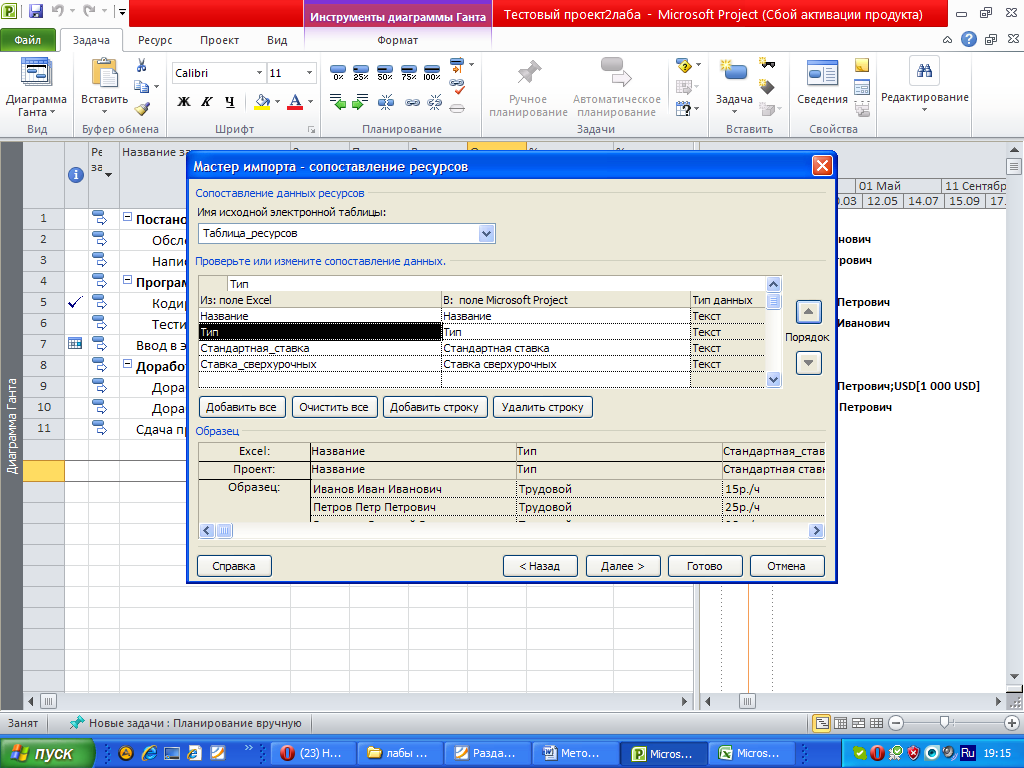Image resolution: width=1024 pixels, height=768 pixels.
Task: Open the лабы folder taskbar item
Action: pyautogui.click(x=400, y=754)
